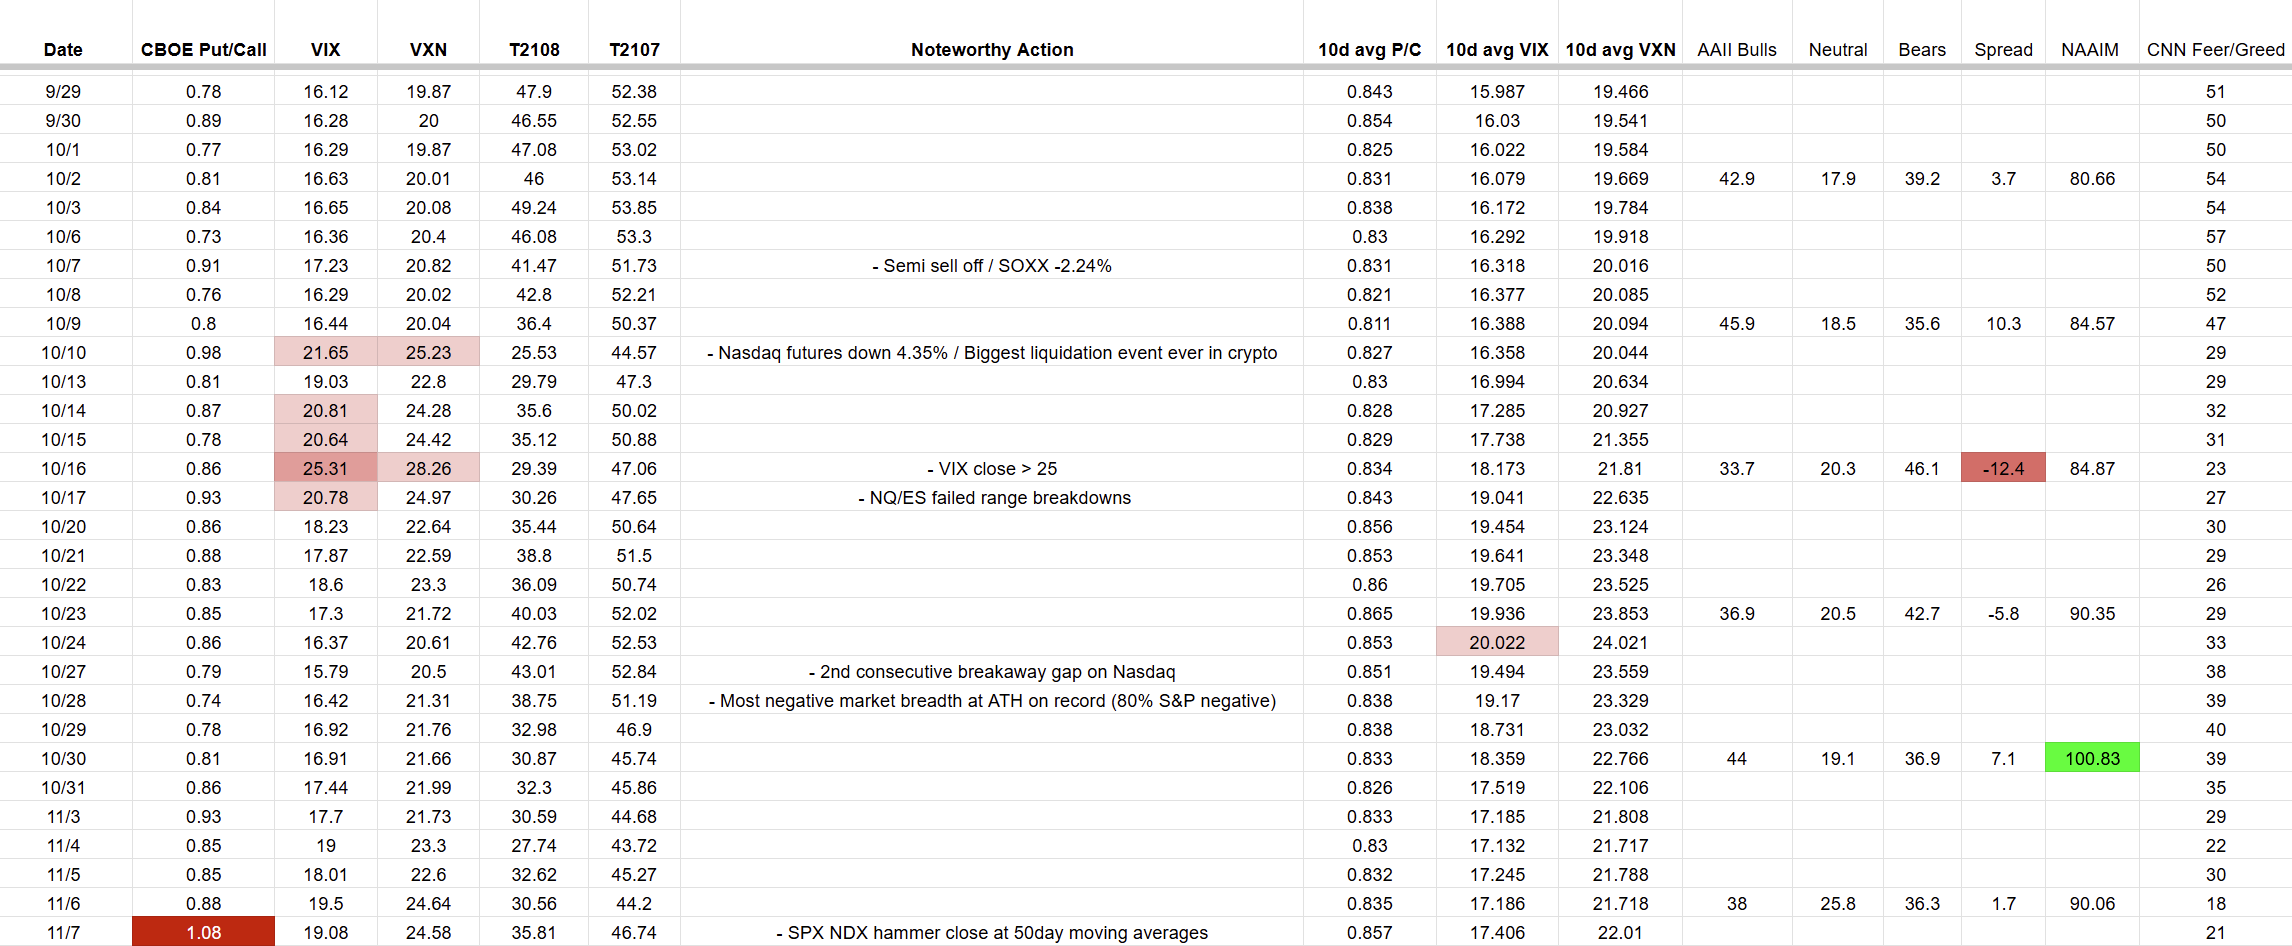2292x946 pixels.
Task: Select the highlighted VIX 25.31 cell
Action: point(325,468)
